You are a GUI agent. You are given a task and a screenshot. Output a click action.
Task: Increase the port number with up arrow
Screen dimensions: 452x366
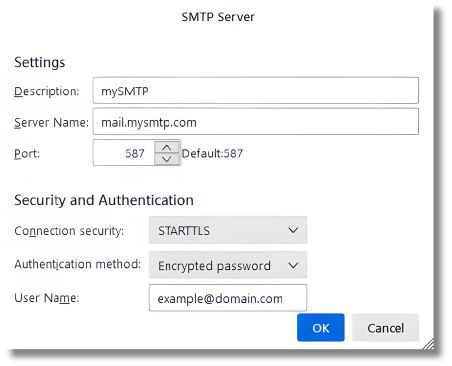click(167, 147)
